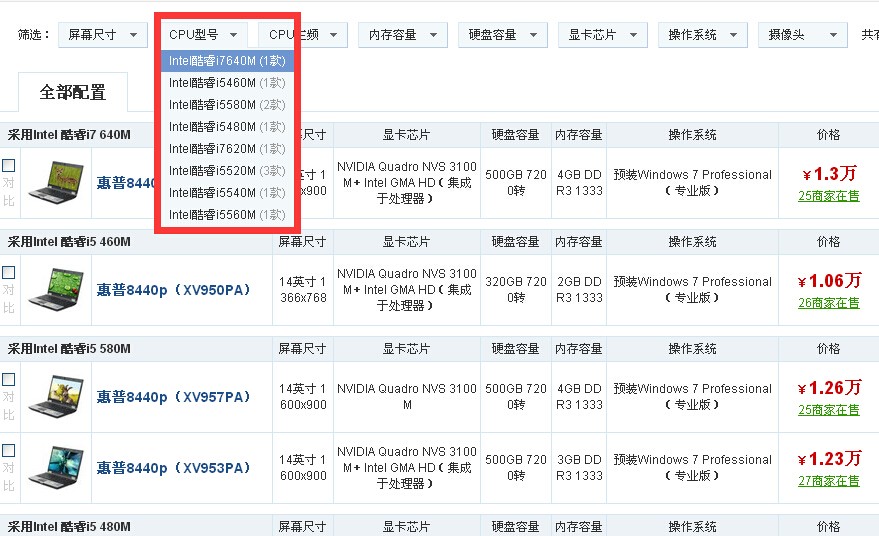Viewport: 879px width, 536px height.
Task: Open laptop thumbnail in the i7 640M row
Action: click(x=56, y=182)
